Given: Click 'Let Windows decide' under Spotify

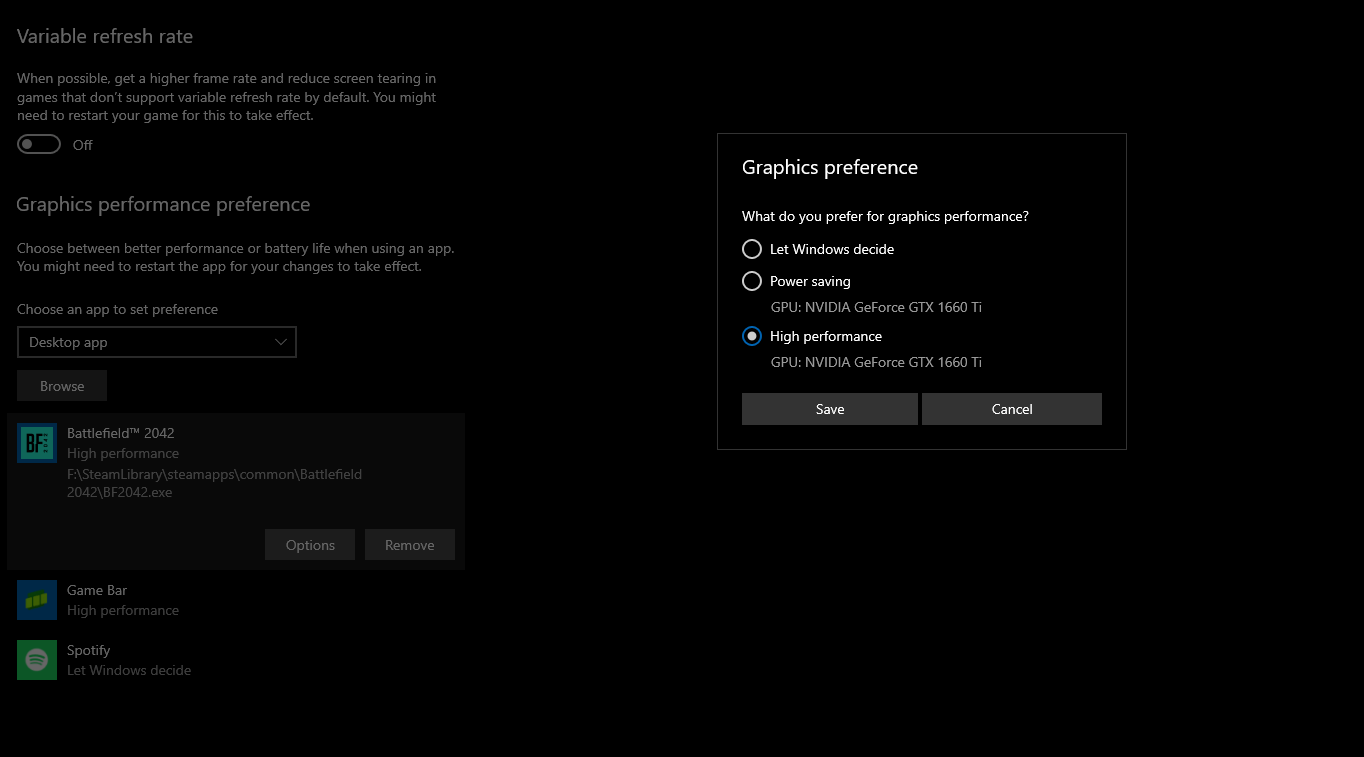Looking at the screenshot, I should (x=129, y=670).
